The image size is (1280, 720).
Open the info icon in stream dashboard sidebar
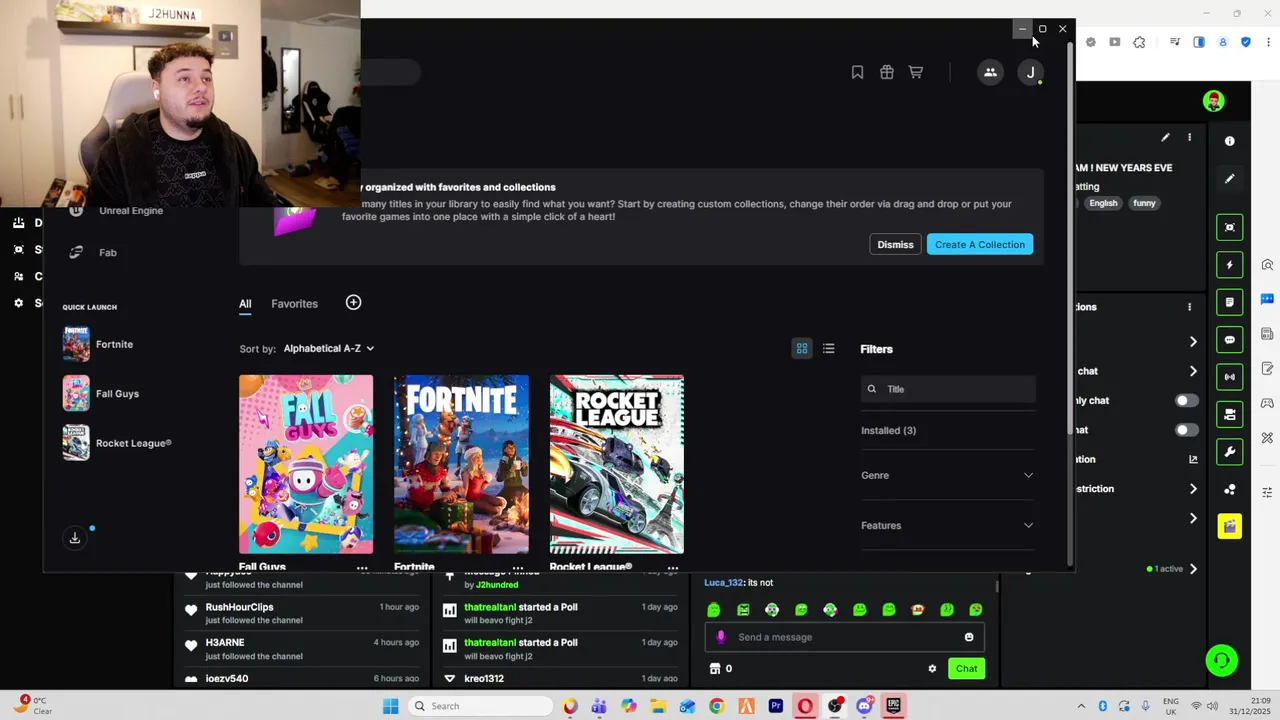1230,141
